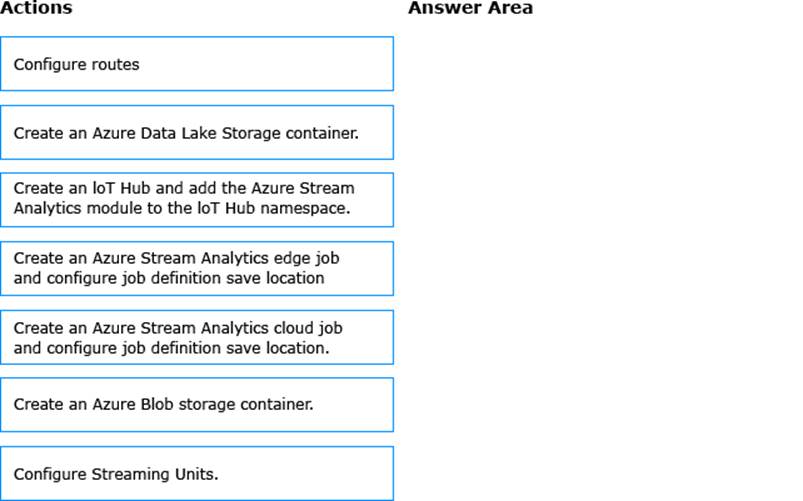The height and width of the screenshot is (501, 803).
Task: Select the "Configure routes" action box
Action: (x=196, y=64)
